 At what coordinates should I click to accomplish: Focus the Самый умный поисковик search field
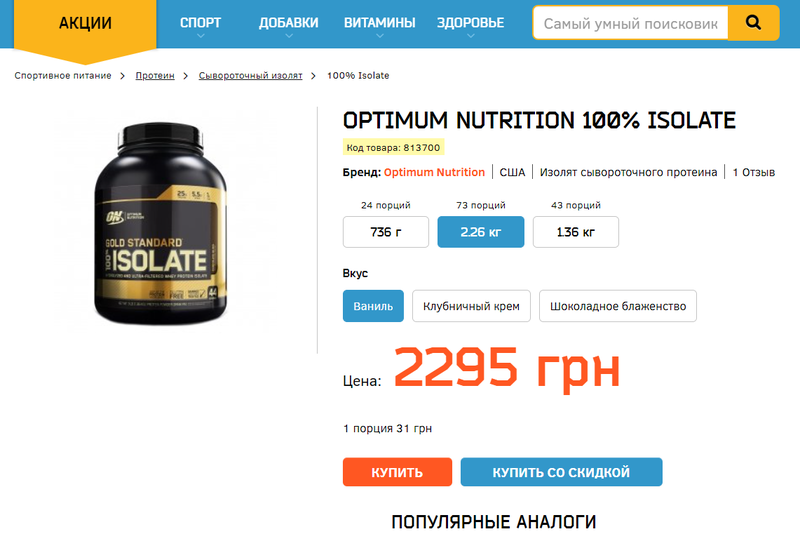(x=631, y=23)
